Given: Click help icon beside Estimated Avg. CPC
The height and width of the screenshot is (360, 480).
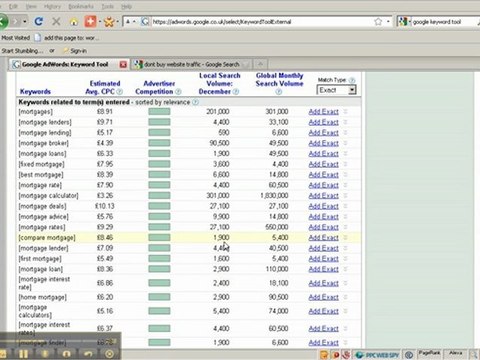Looking at the screenshot, I should pyautogui.click(x=120, y=92).
